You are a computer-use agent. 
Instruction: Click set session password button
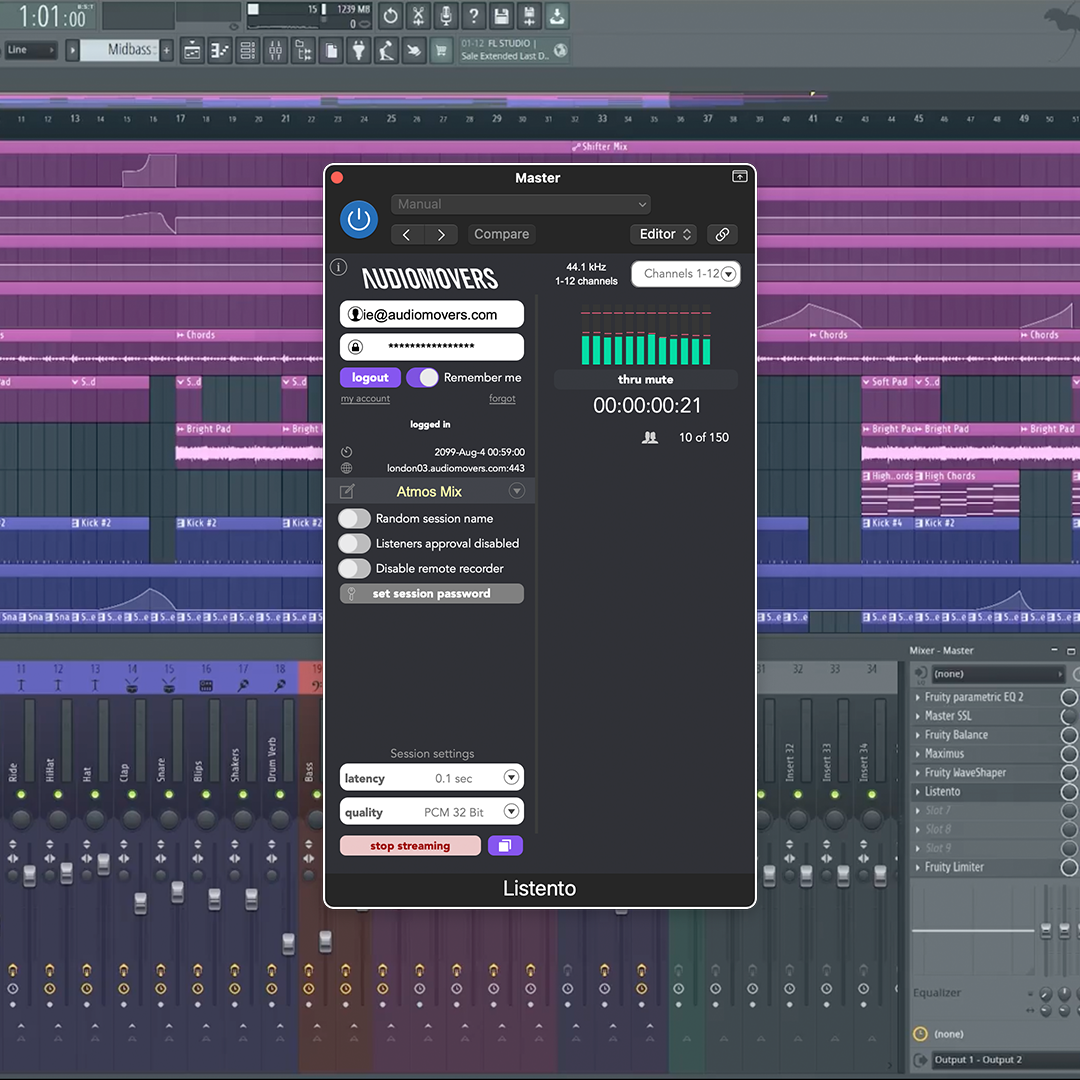432,593
